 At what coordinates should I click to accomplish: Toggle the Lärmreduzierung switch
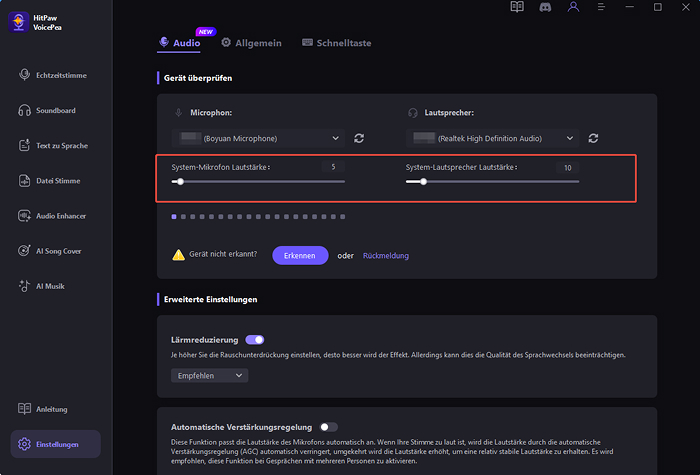pos(255,340)
